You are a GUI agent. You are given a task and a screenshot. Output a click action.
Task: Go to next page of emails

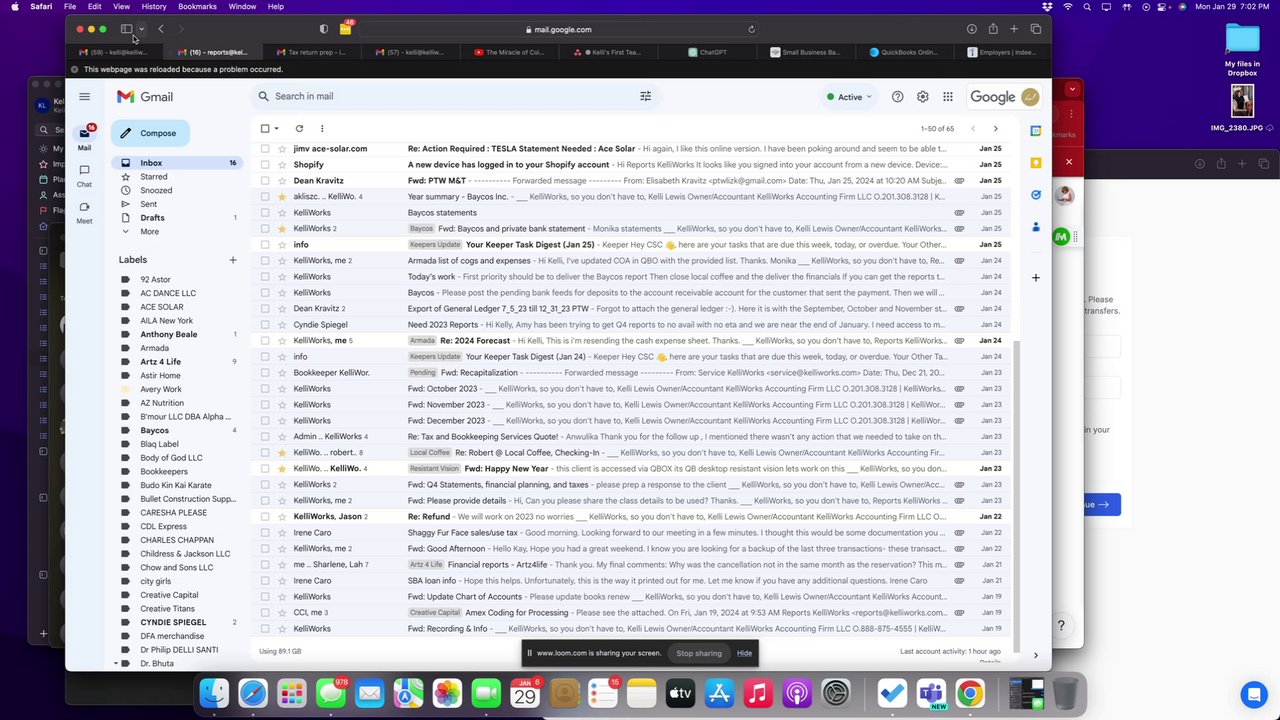click(x=995, y=128)
